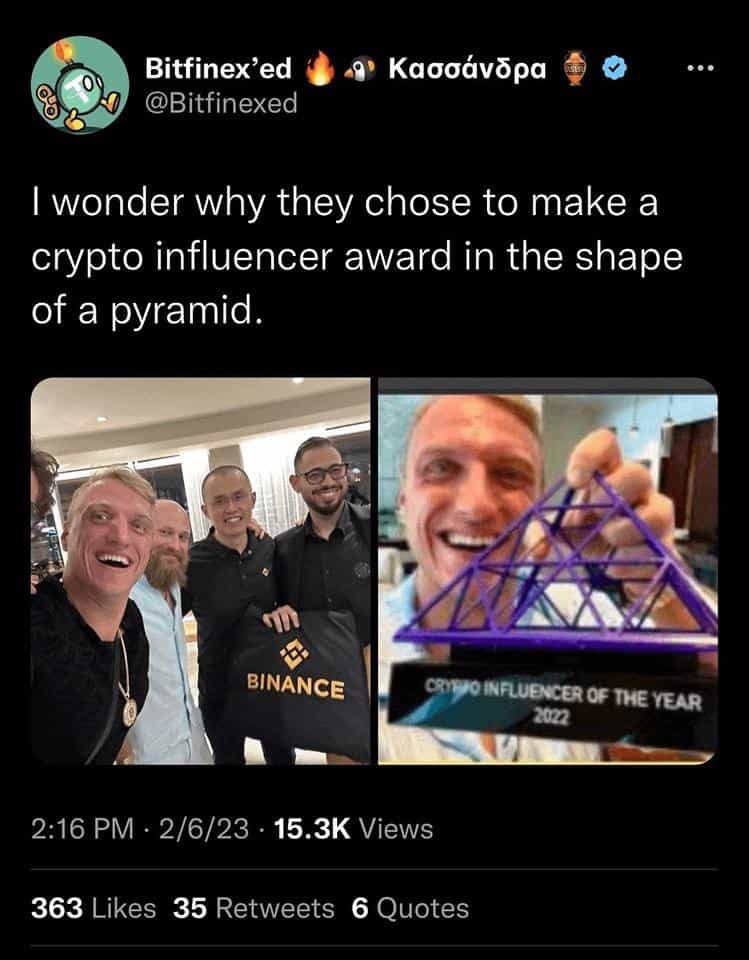
Task: Open the Bitfinex'ed display name
Action: (x=218, y=69)
